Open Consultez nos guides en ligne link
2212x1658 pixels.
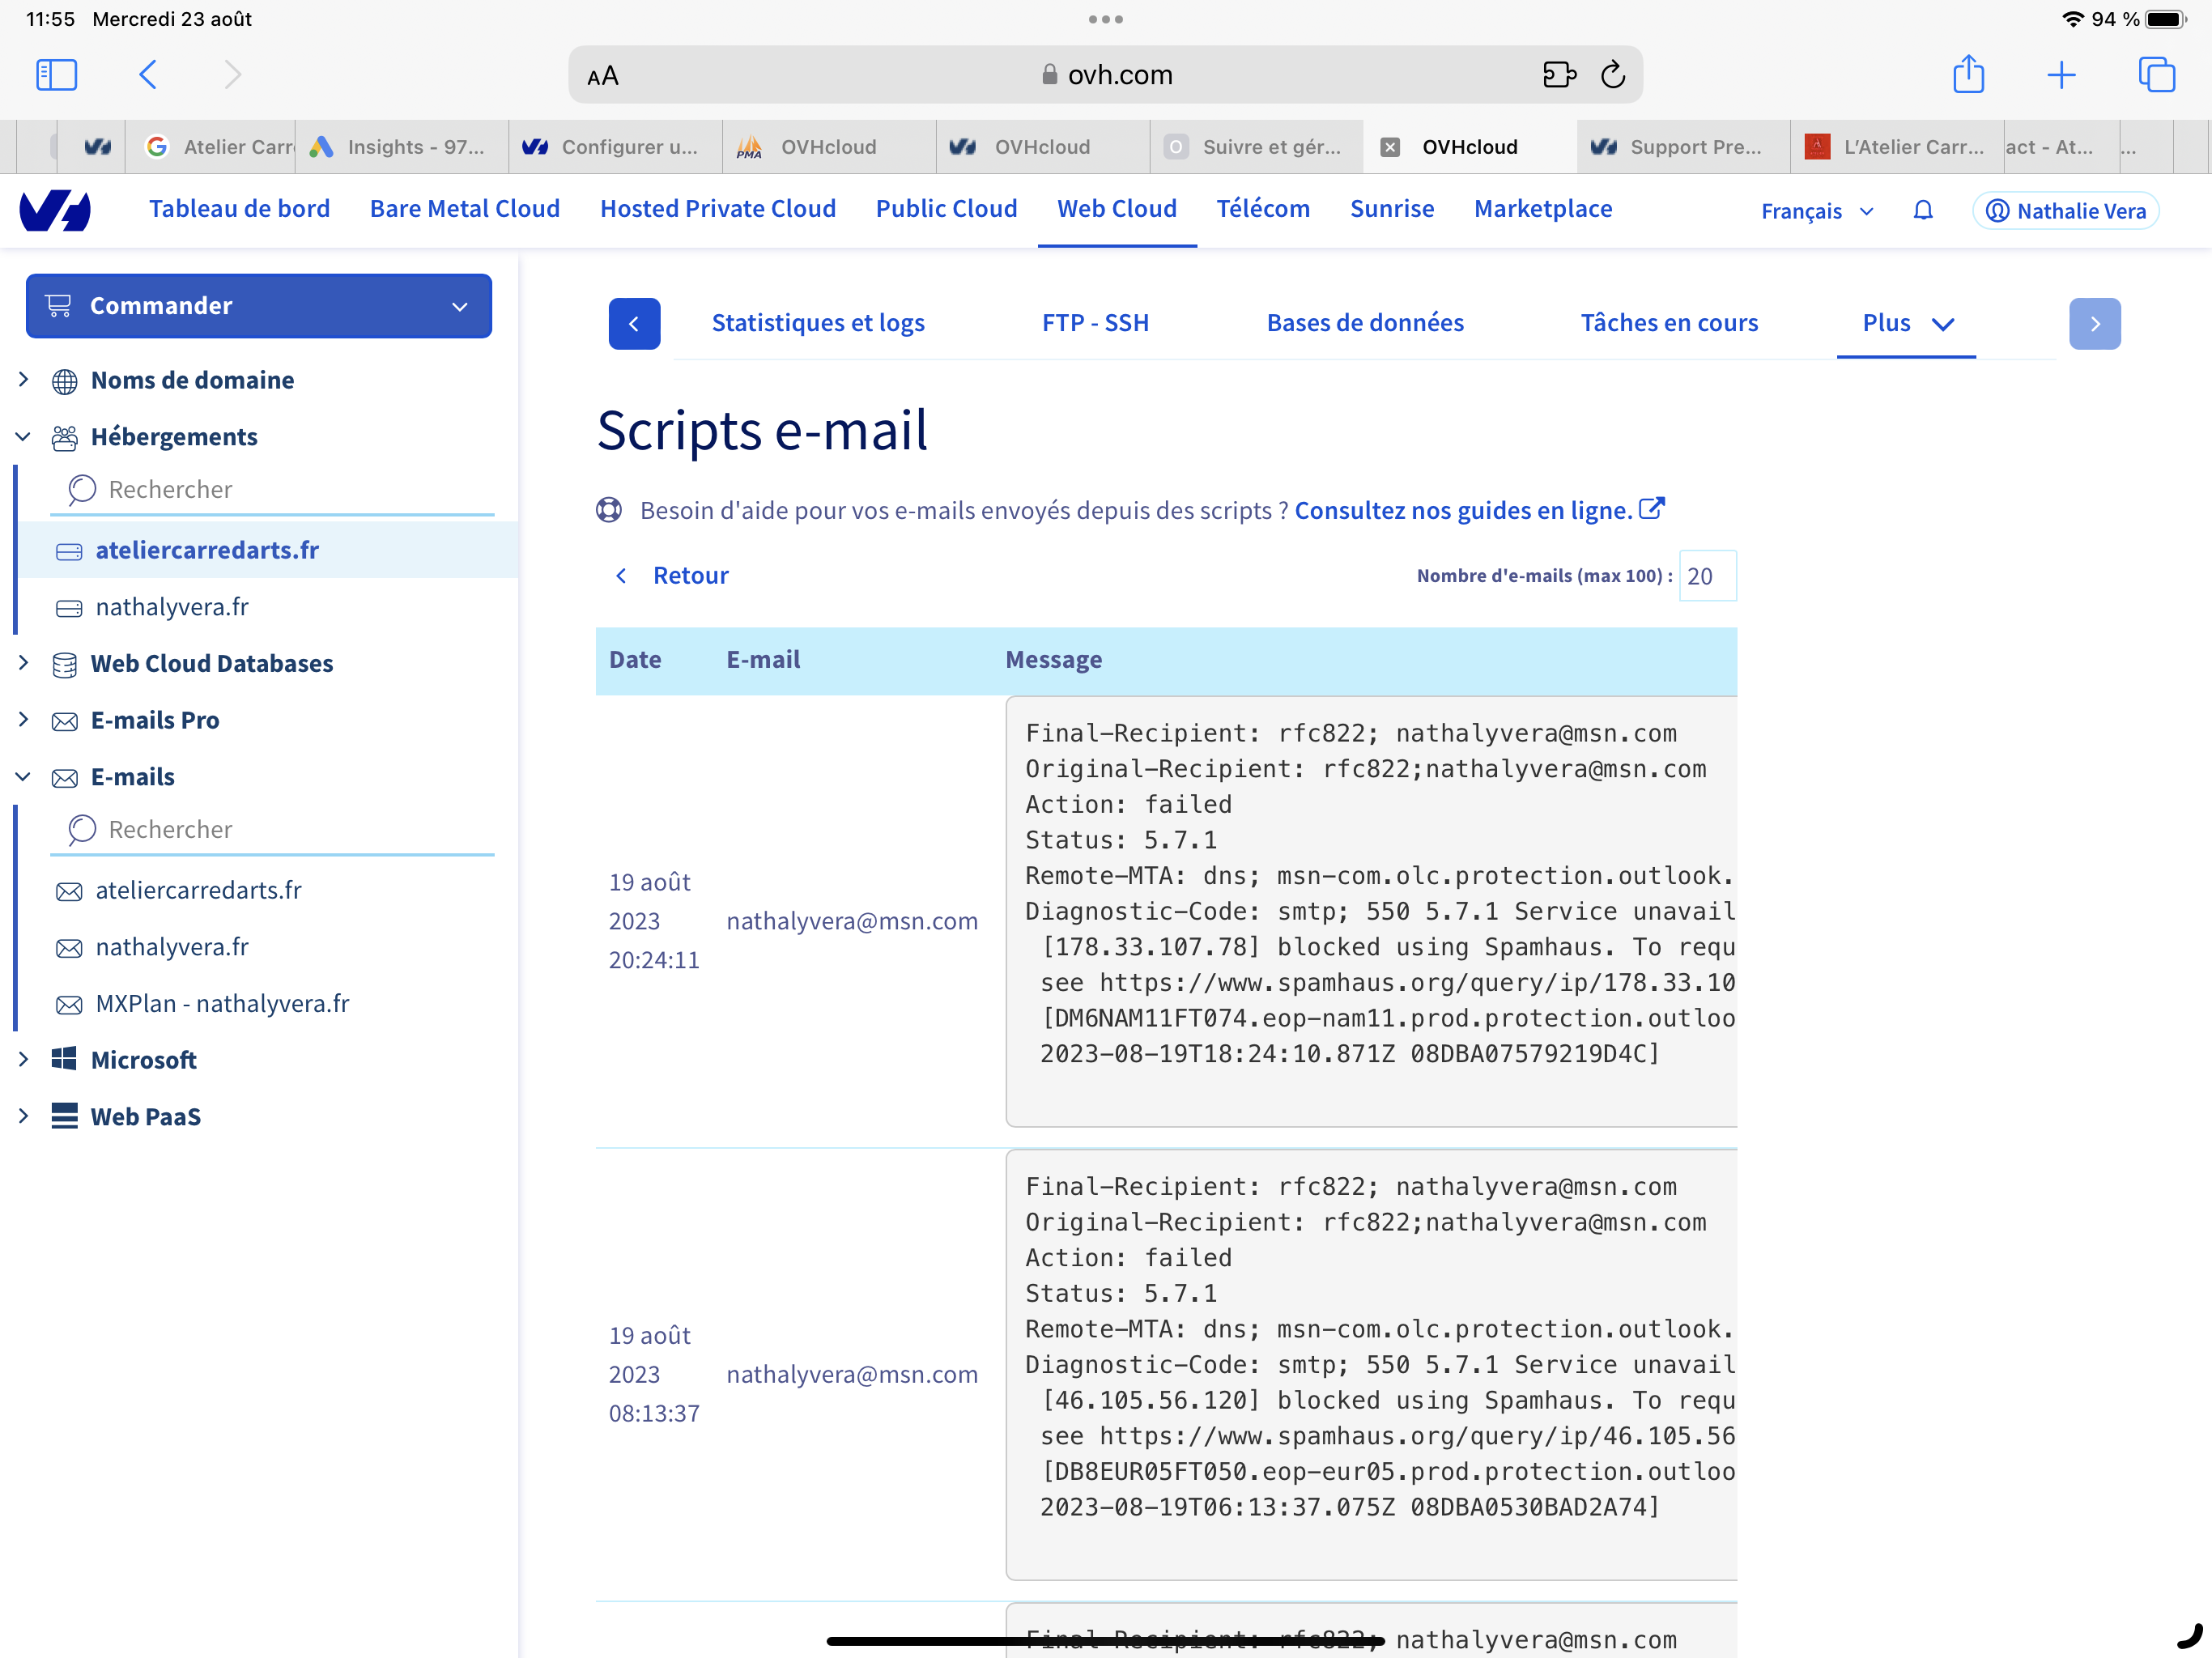pyautogui.click(x=1463, y=511)
